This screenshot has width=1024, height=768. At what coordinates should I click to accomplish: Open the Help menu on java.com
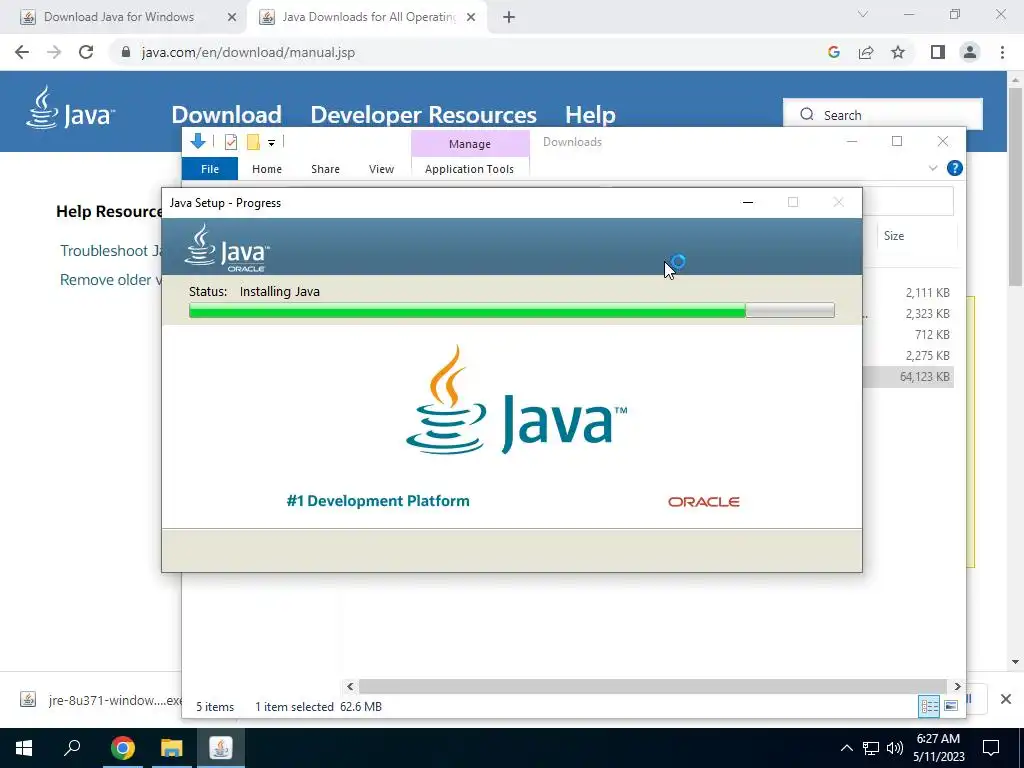click(x=590, y=114)
